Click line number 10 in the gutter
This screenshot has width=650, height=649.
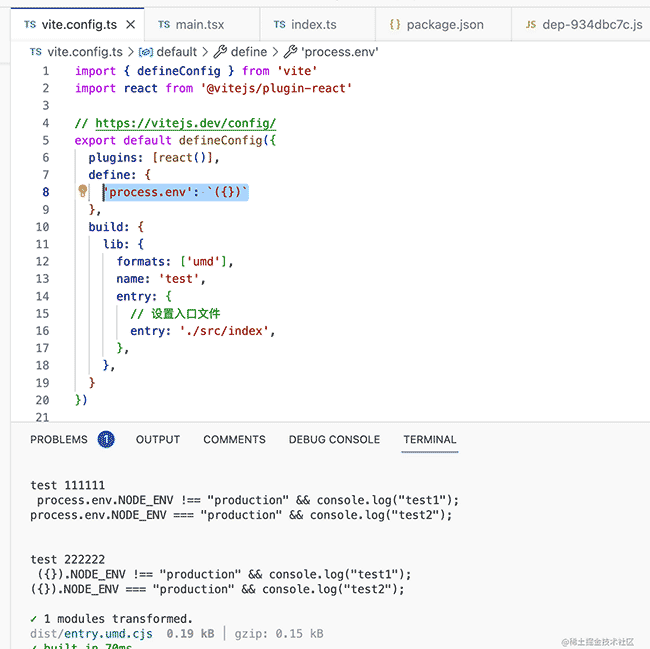tap(42, 227)
